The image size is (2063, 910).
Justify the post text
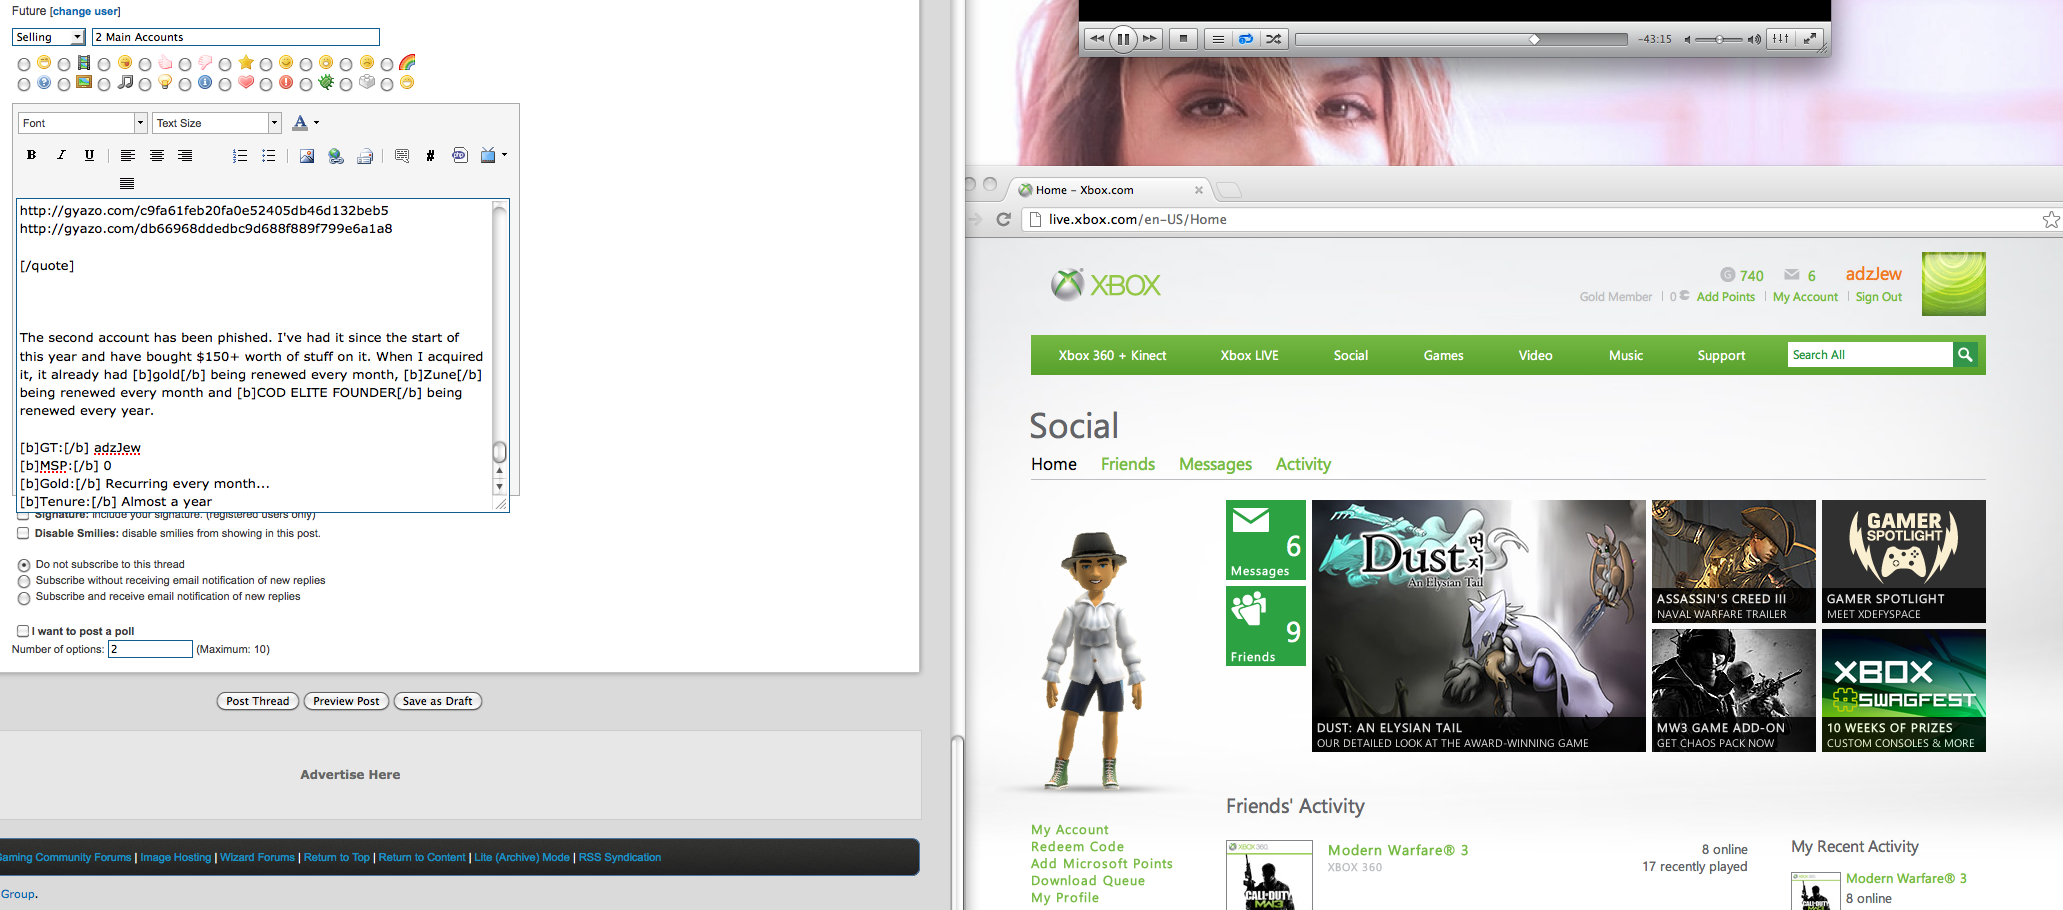pyautogui.click(x=127, y=183)
